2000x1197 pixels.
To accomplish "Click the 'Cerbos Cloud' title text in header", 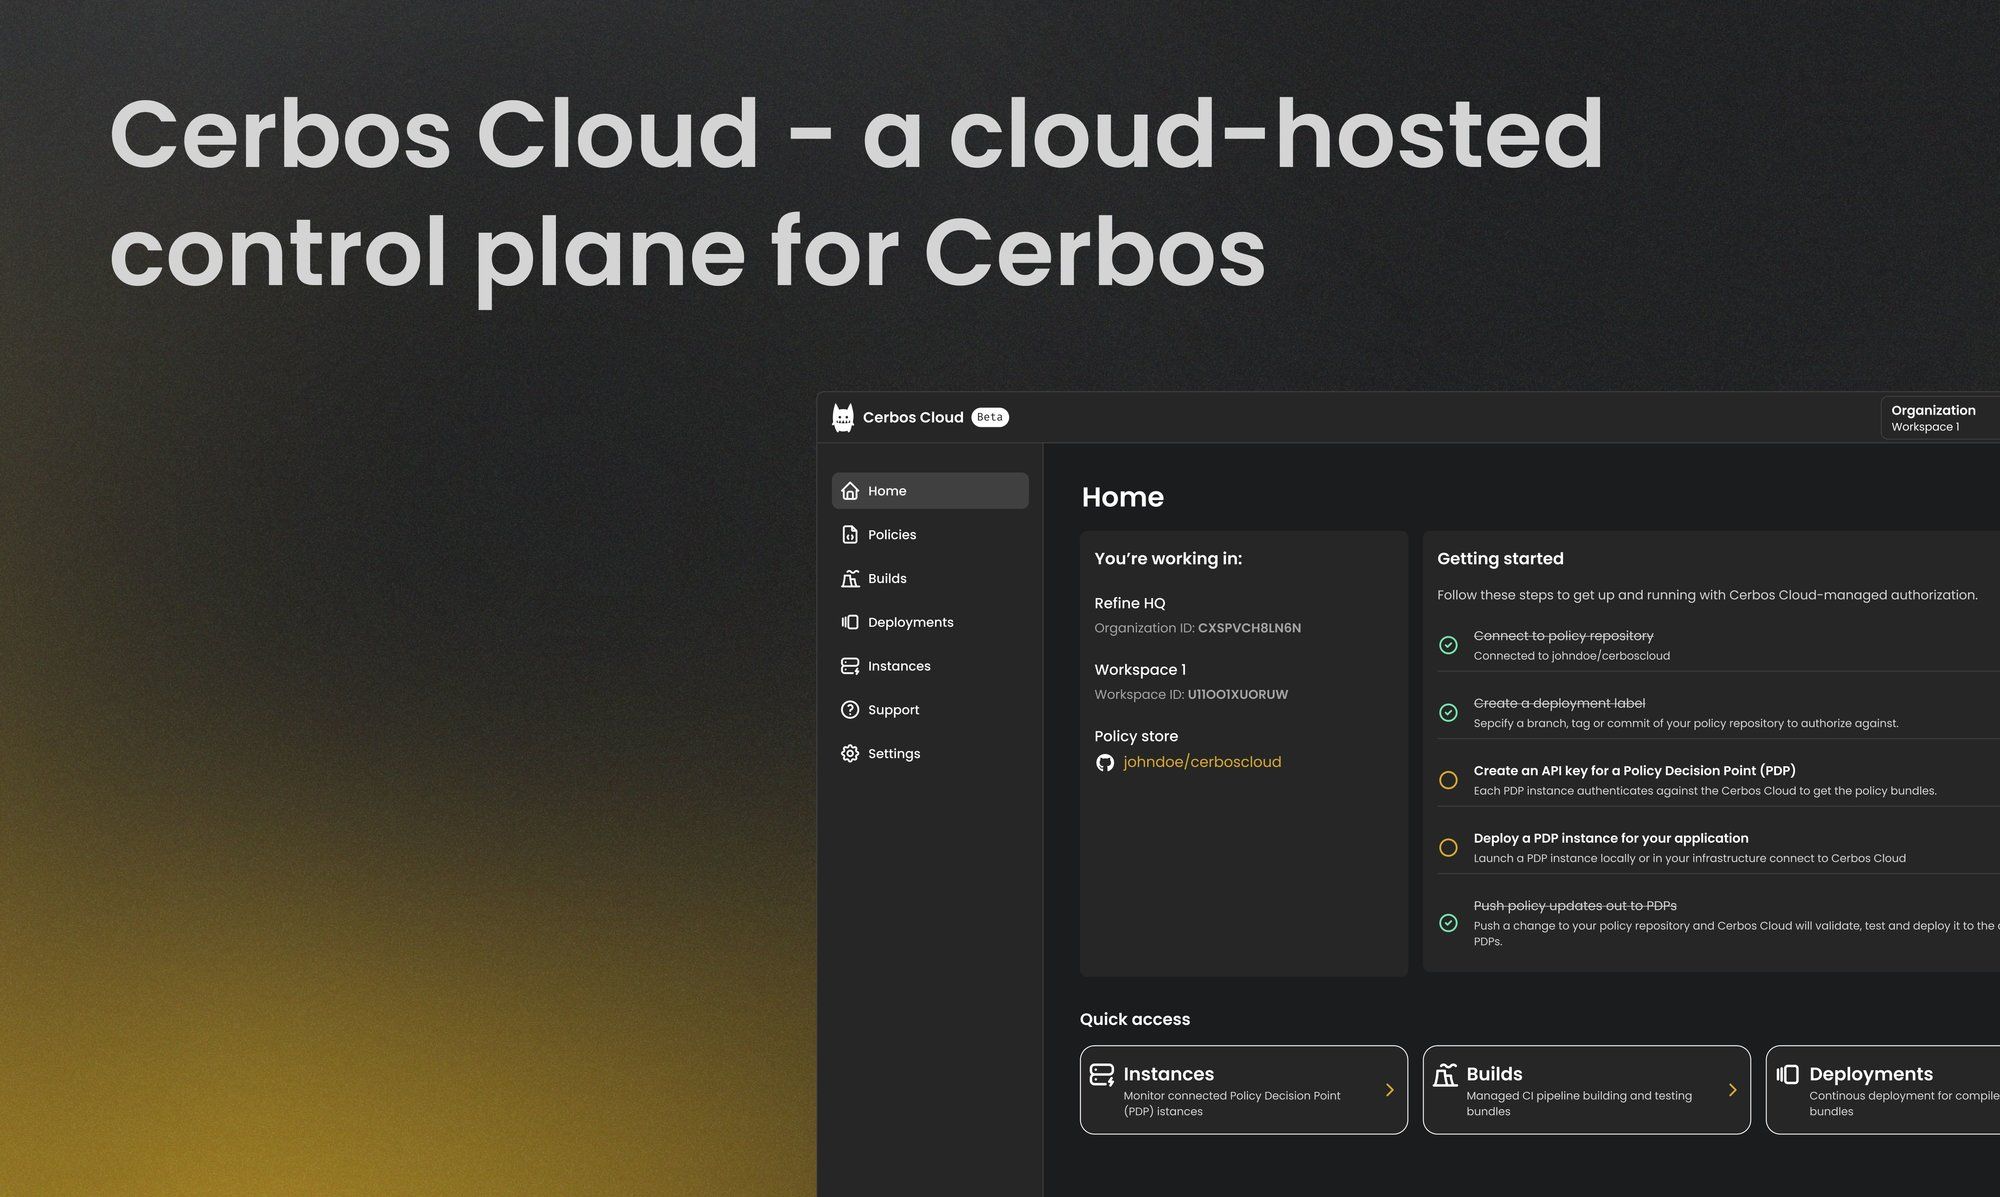I will tap(913, 418).
